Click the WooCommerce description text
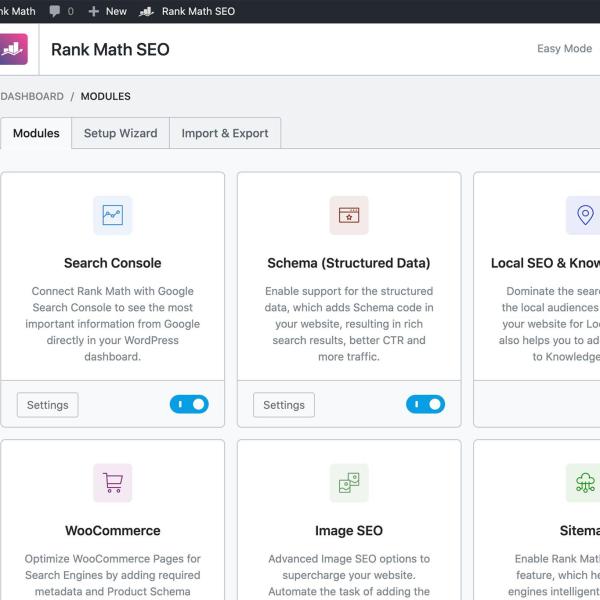The height and width of the screenshot is (600, 600). coord(112,575)
